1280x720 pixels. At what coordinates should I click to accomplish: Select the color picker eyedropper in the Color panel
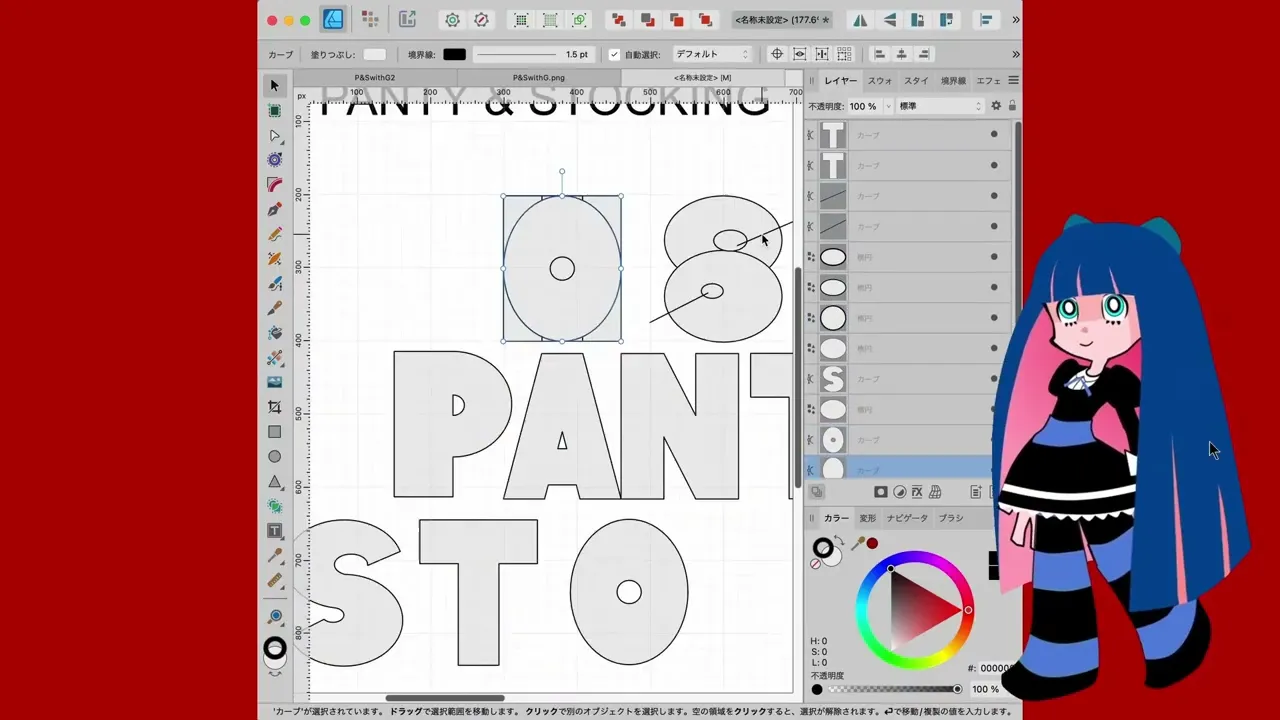pos(857,543)
